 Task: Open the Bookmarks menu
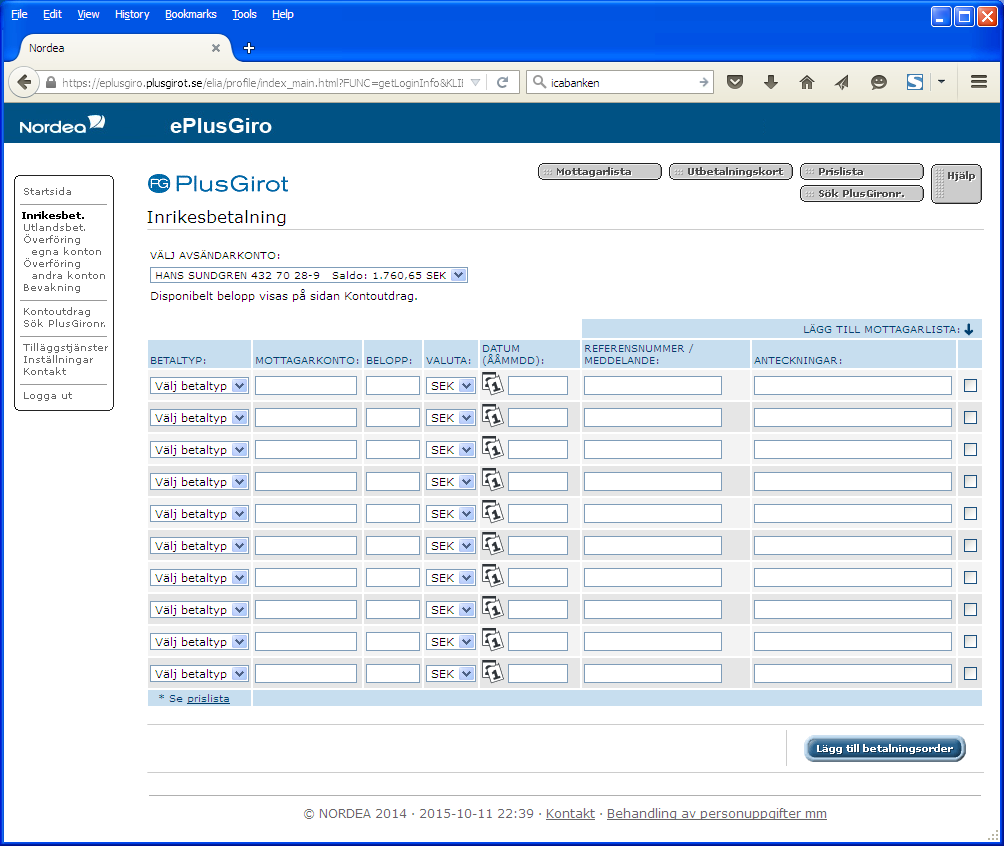[x=191, y=14]
